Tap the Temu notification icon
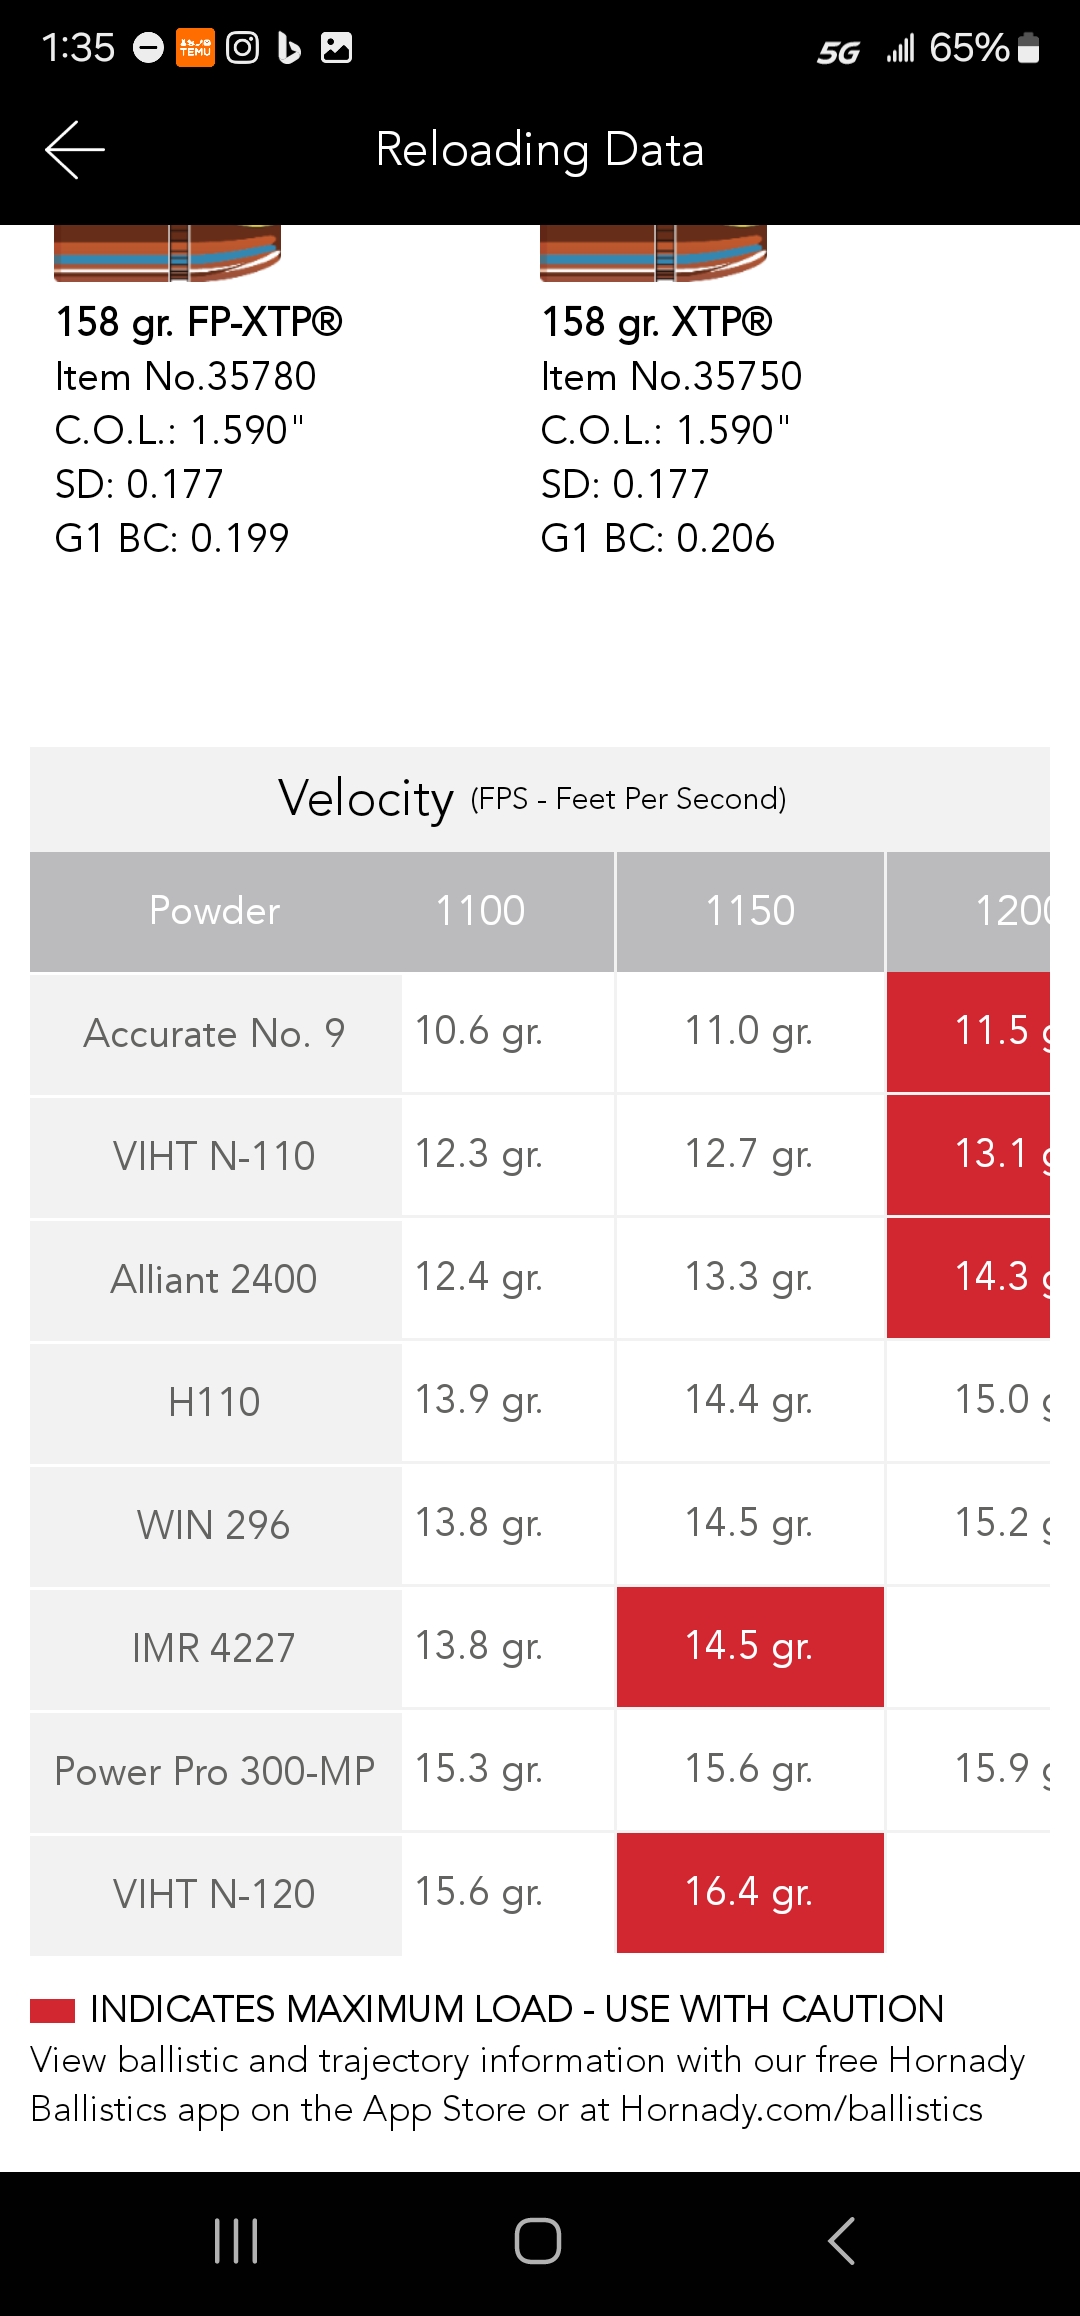The height and width of the screenshot is (2316, 1080). pyautogui.click(x=195, y=48)
